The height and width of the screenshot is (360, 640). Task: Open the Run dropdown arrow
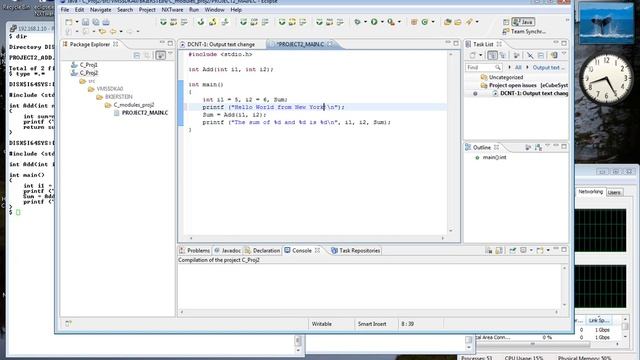click(382, 22)
